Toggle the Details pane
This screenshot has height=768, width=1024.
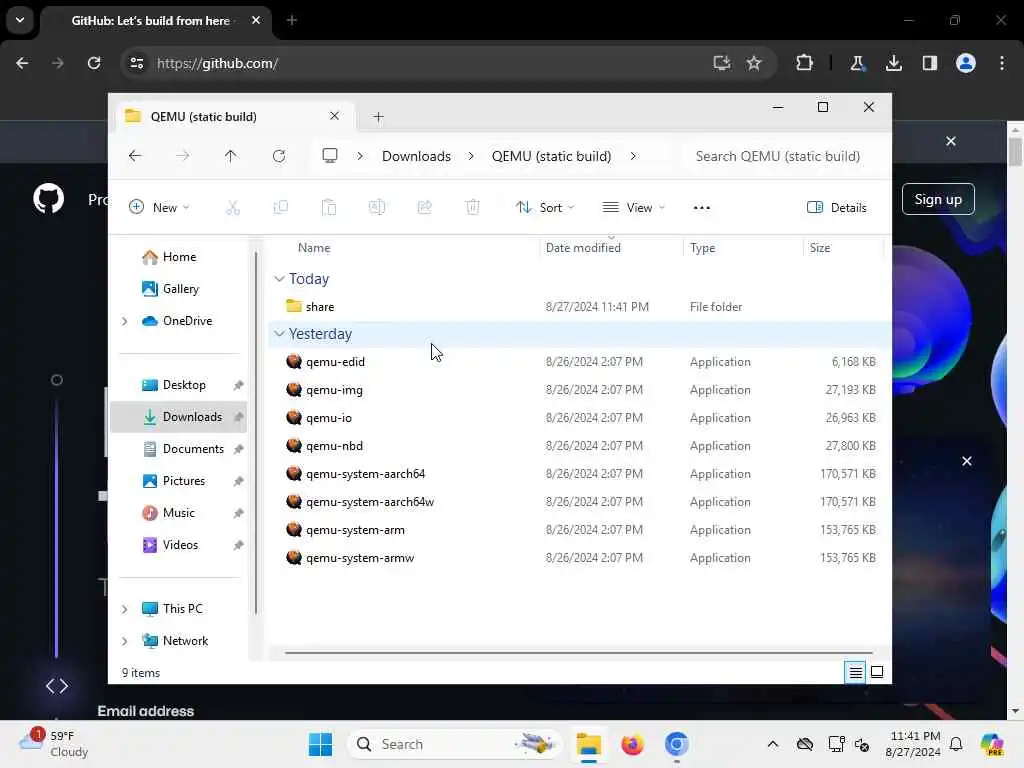pyautogui.click(x=837, y=208)
